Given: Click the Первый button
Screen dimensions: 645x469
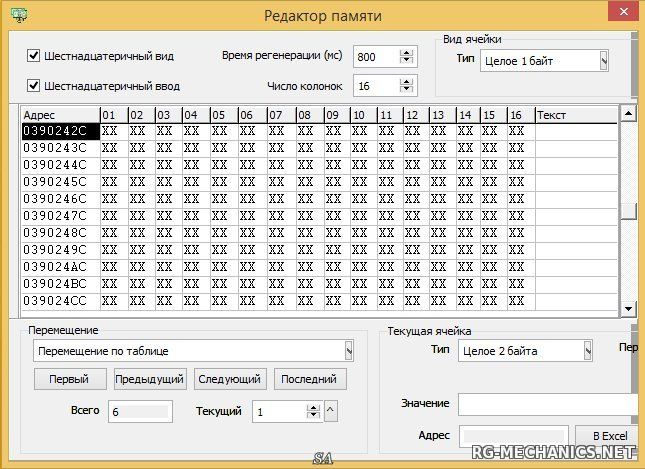Looking at the screenshot, I should point(69,379).
